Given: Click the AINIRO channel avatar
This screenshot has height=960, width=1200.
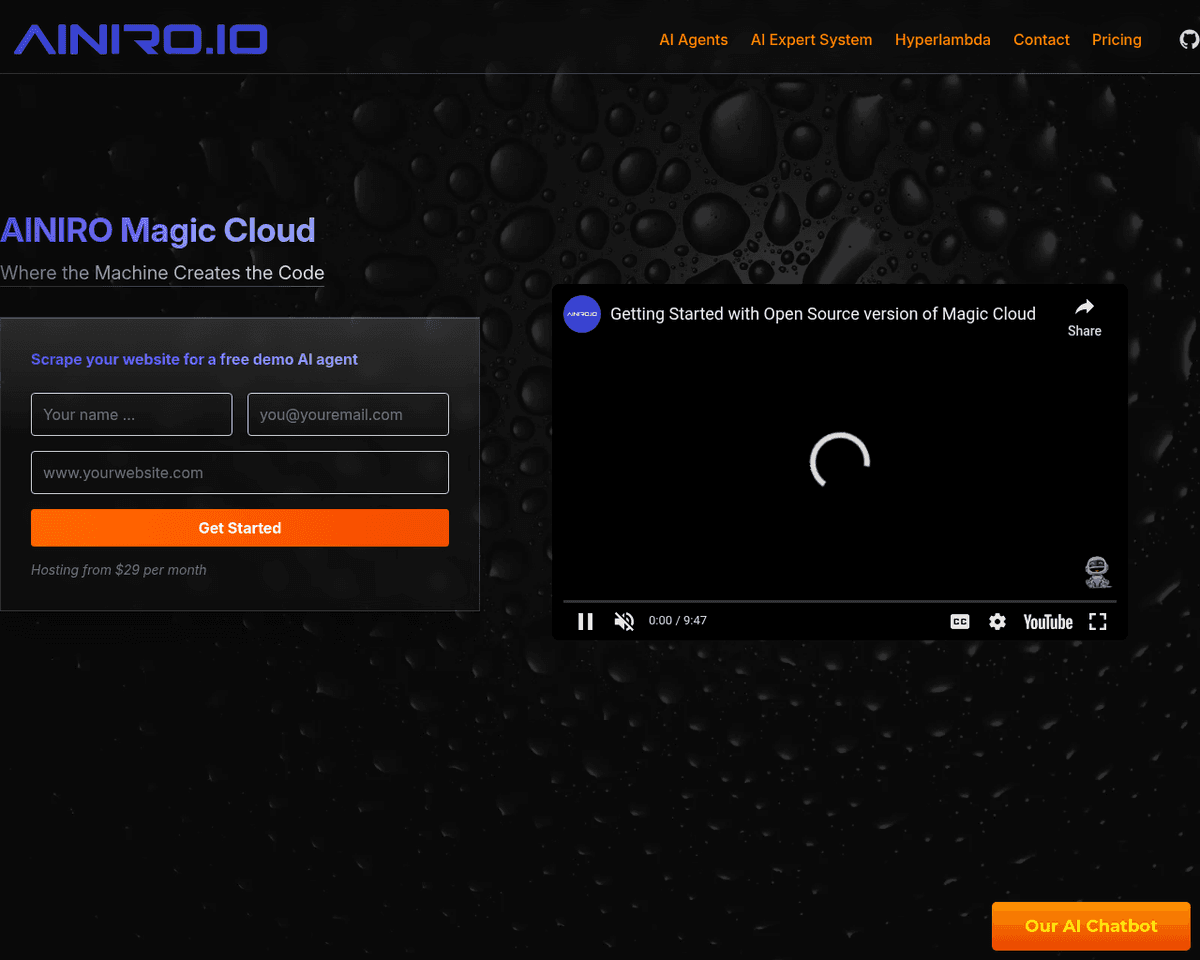Looking at the screenshot, I should [x=582, y=314].
